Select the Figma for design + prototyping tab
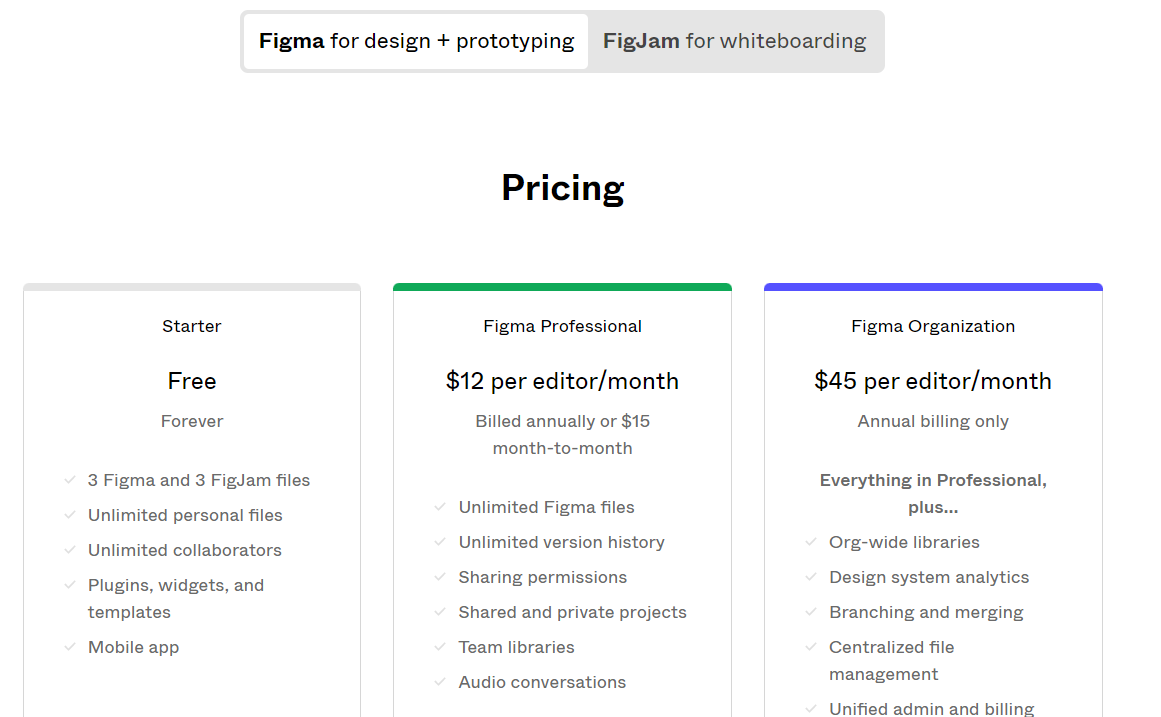The width and height of the screenshot is (1161, 717). coord(414,41)
